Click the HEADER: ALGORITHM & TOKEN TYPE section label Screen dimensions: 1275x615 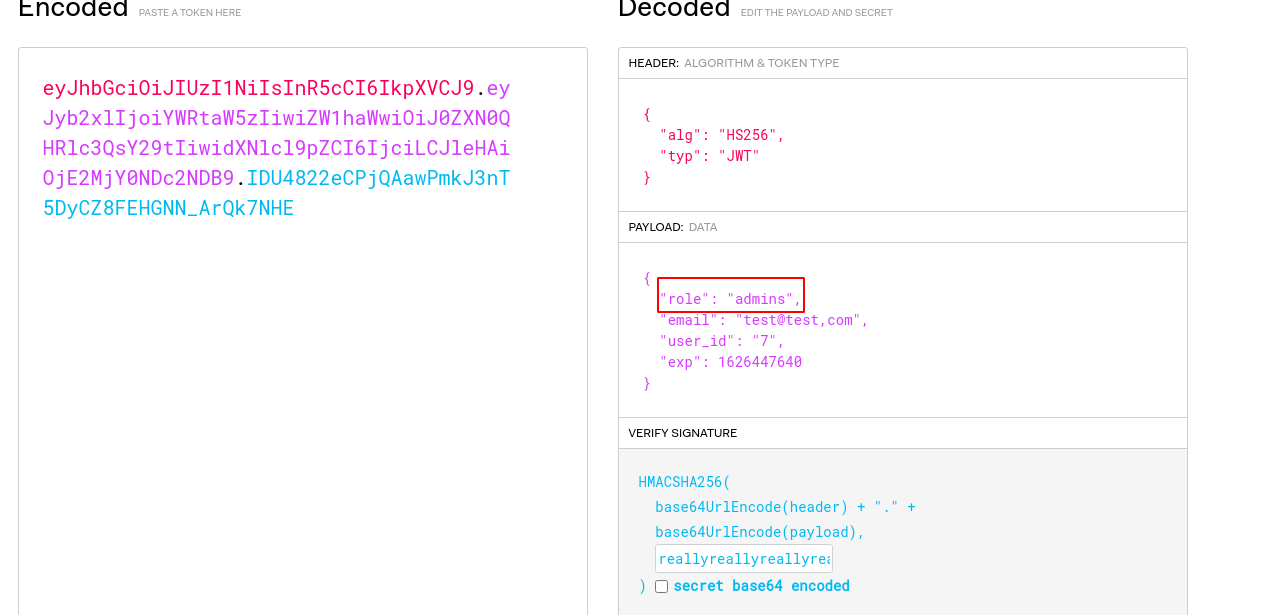click(x=733, y=63)
